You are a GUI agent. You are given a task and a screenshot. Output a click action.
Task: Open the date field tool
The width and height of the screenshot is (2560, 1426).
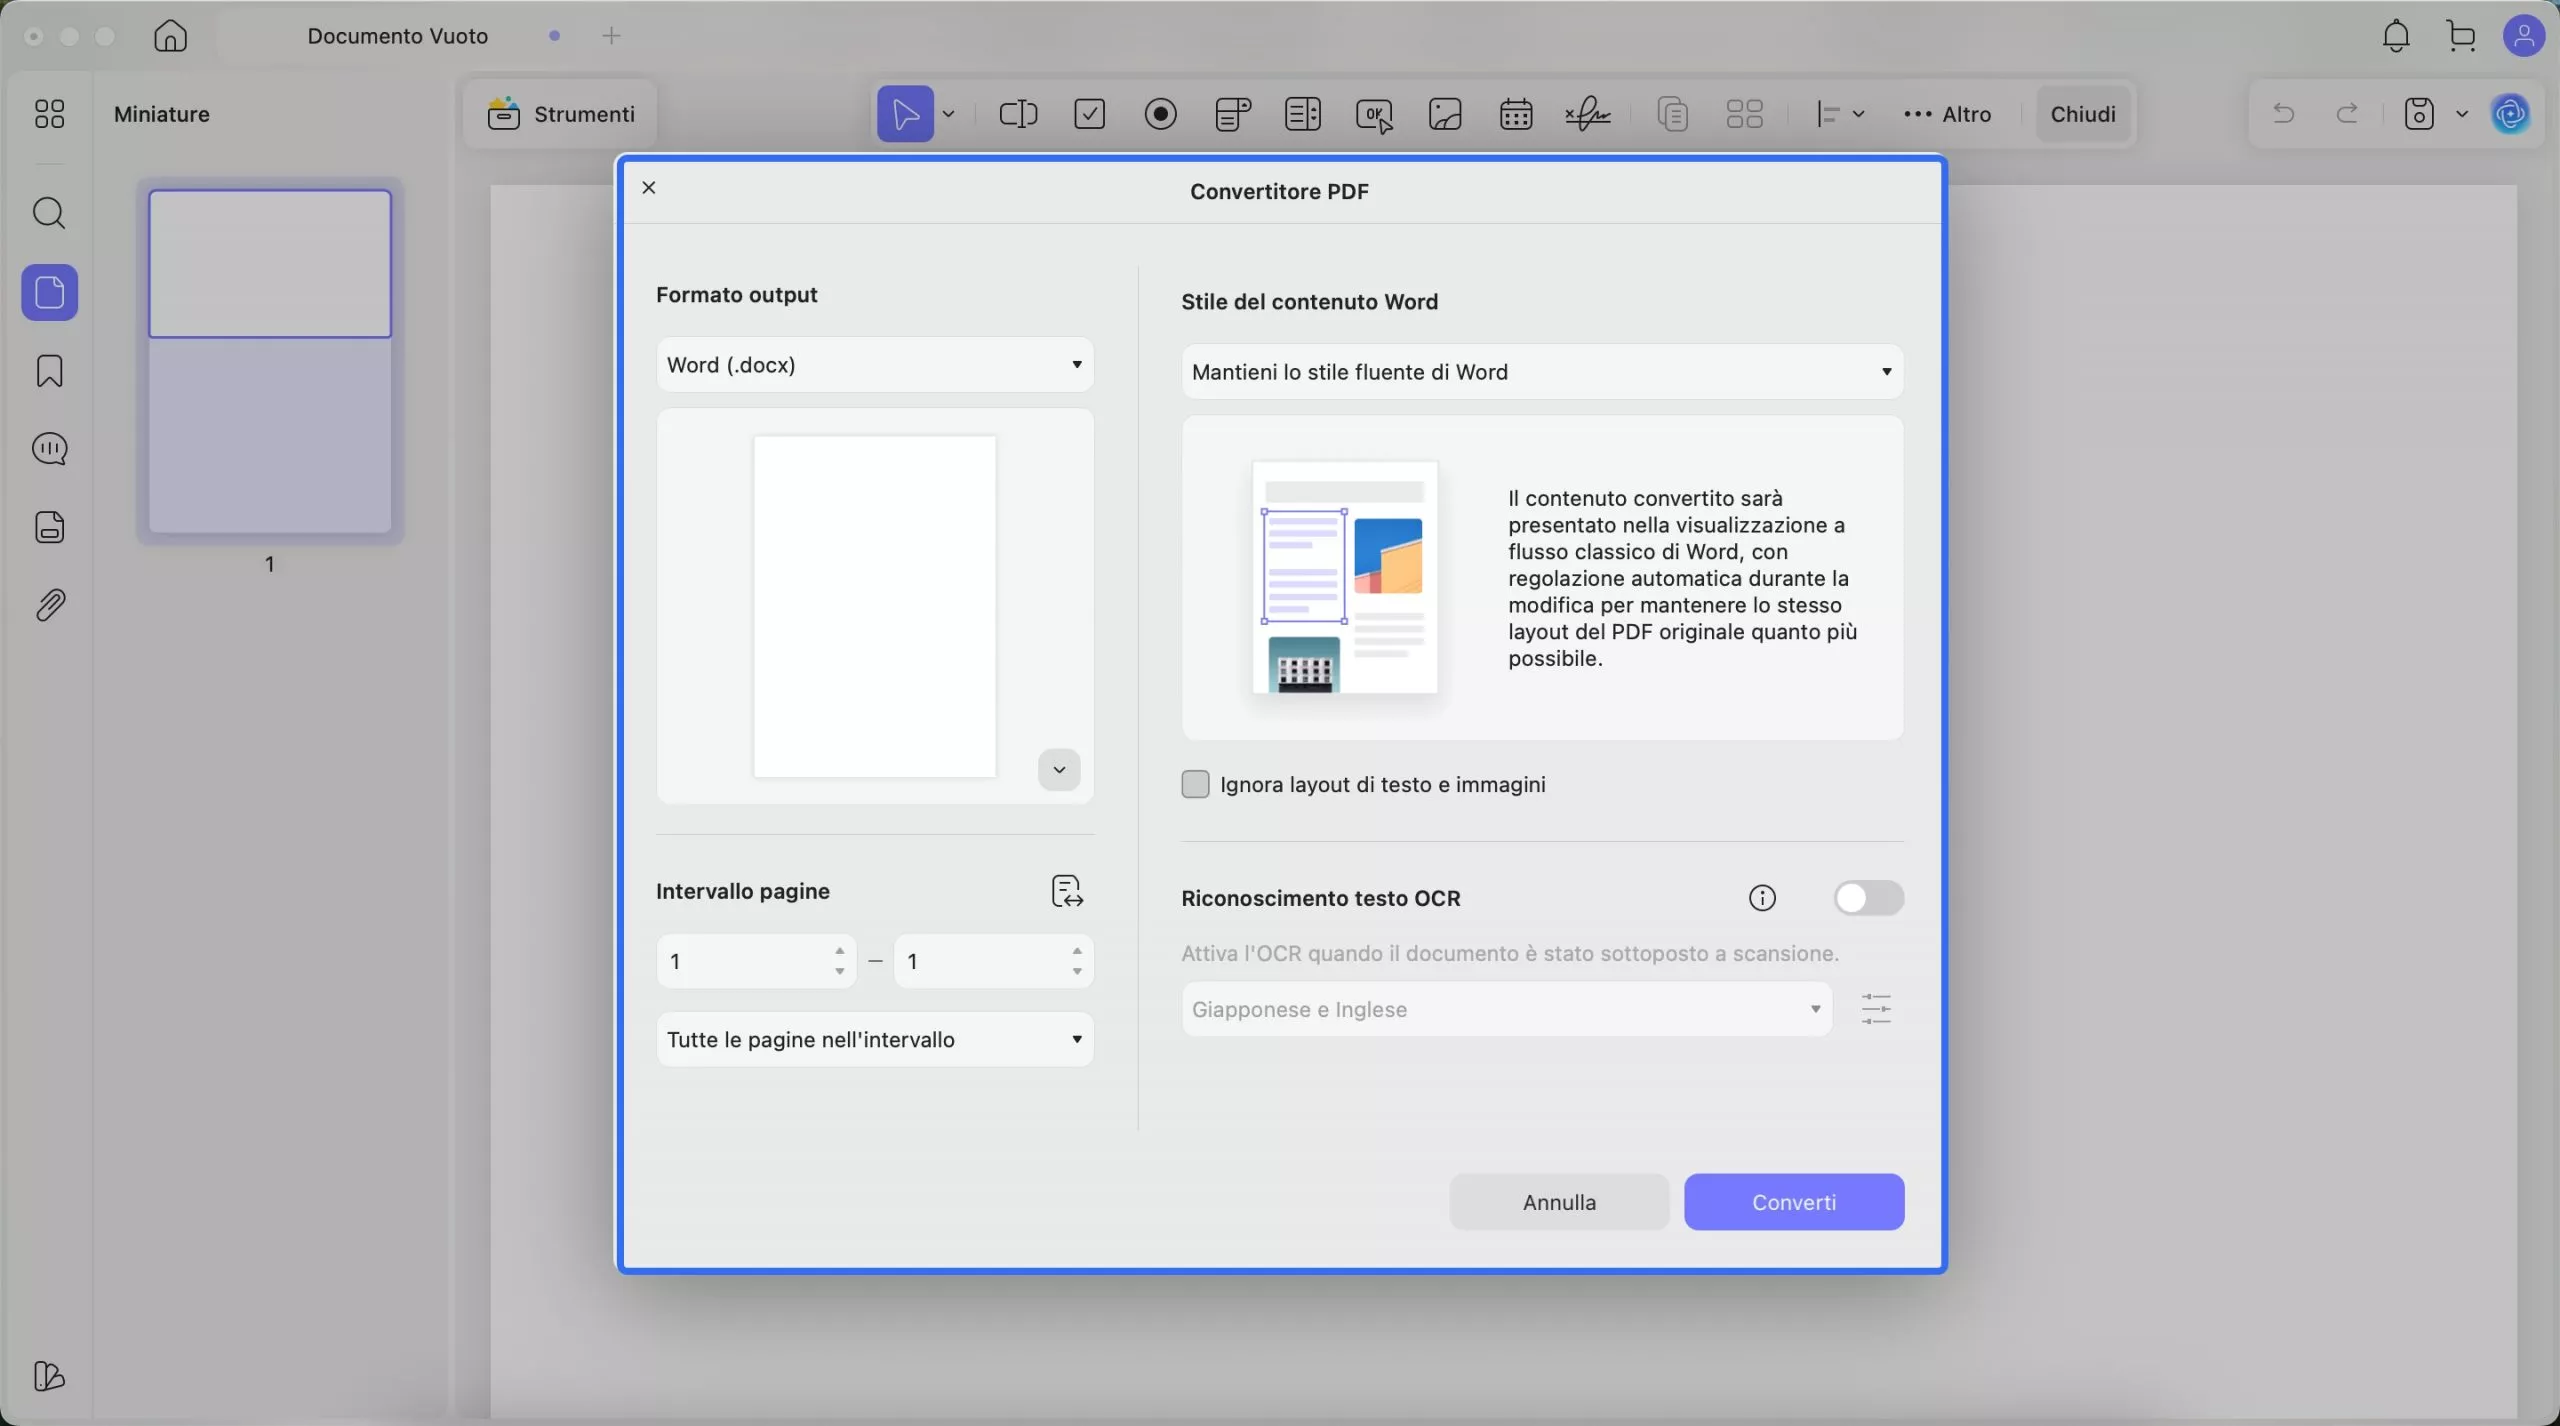click(1515, 113)
